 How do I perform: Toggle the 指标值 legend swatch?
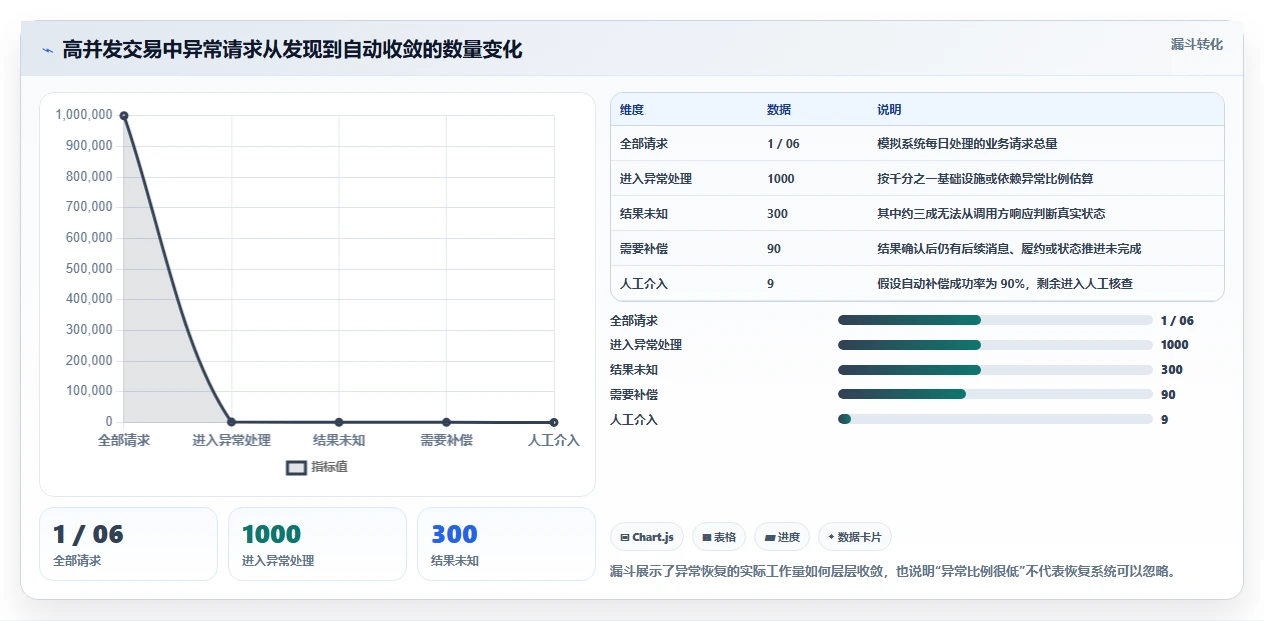(296, 467)
